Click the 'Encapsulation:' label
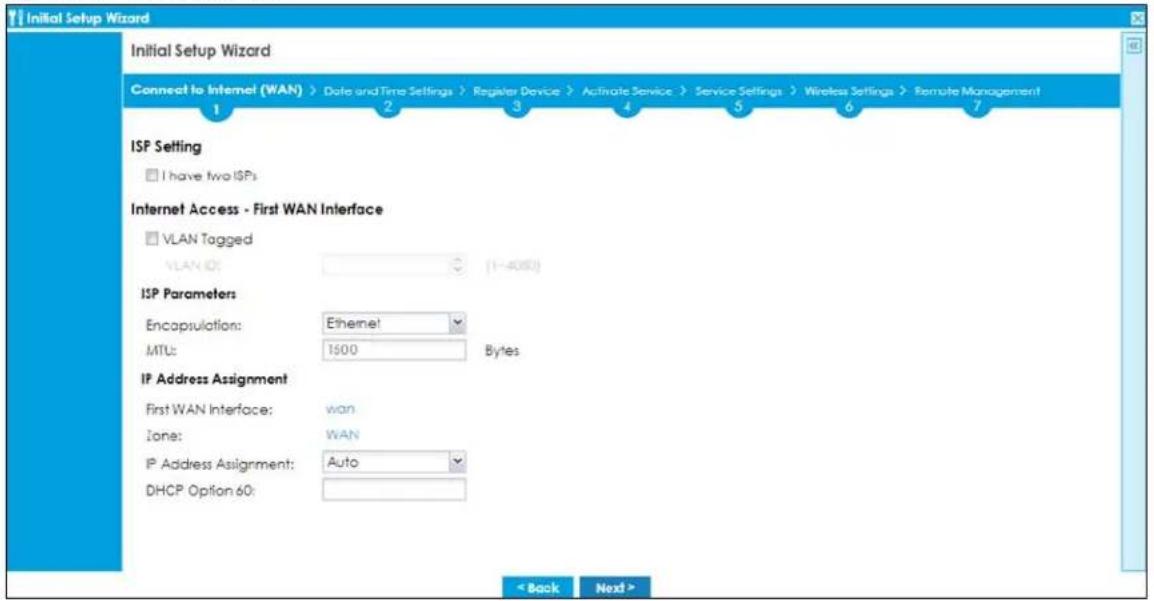1154x601 pixels. pyautogui.click(x=194, y=325)
